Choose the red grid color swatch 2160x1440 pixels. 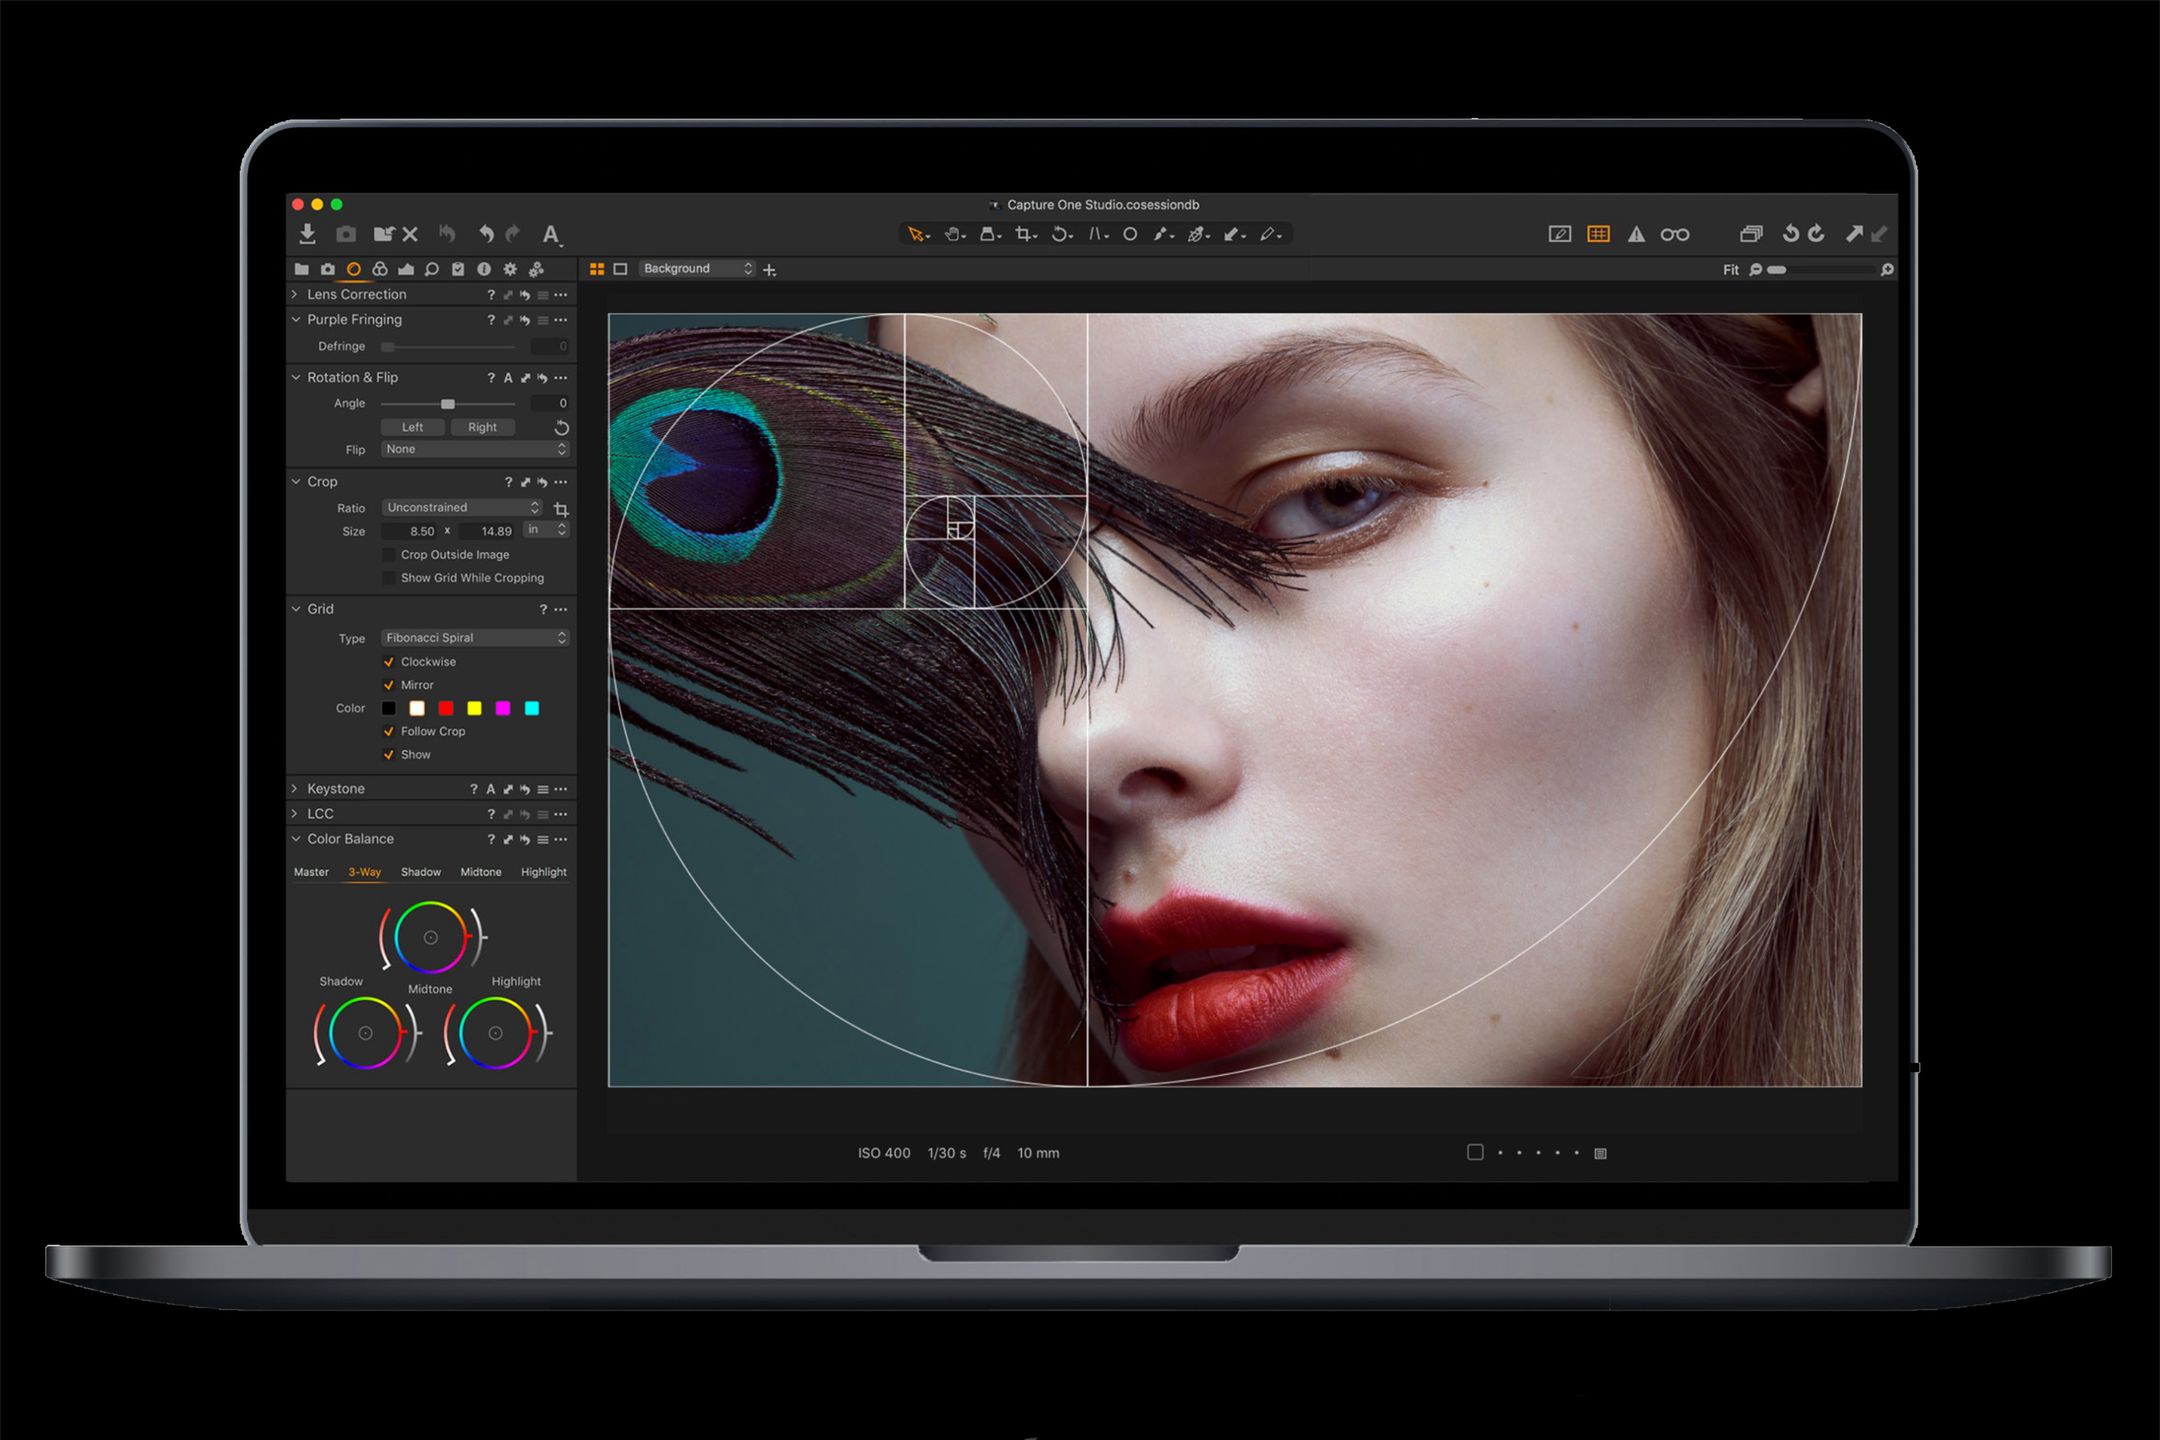click(x=446, y=708)
